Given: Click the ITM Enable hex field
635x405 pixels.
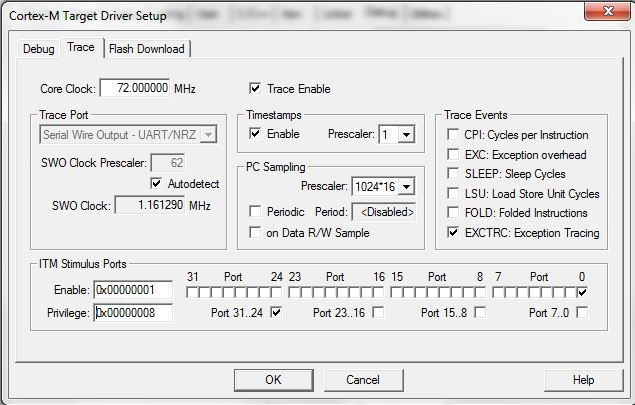Looking at the screenshot, I should [x=133, y=290].
